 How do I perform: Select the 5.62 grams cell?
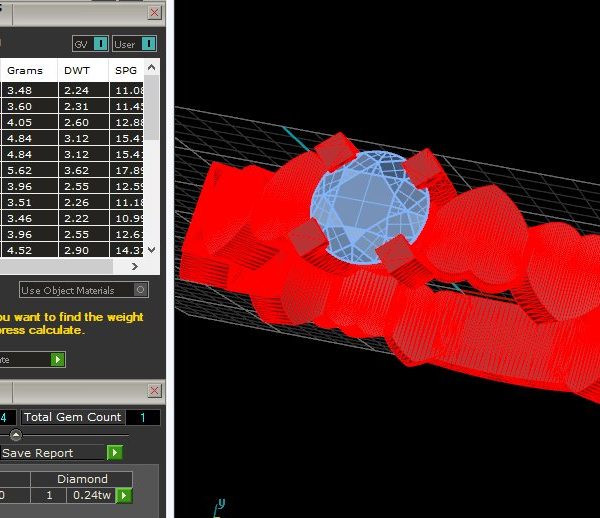tap(29, 170)
